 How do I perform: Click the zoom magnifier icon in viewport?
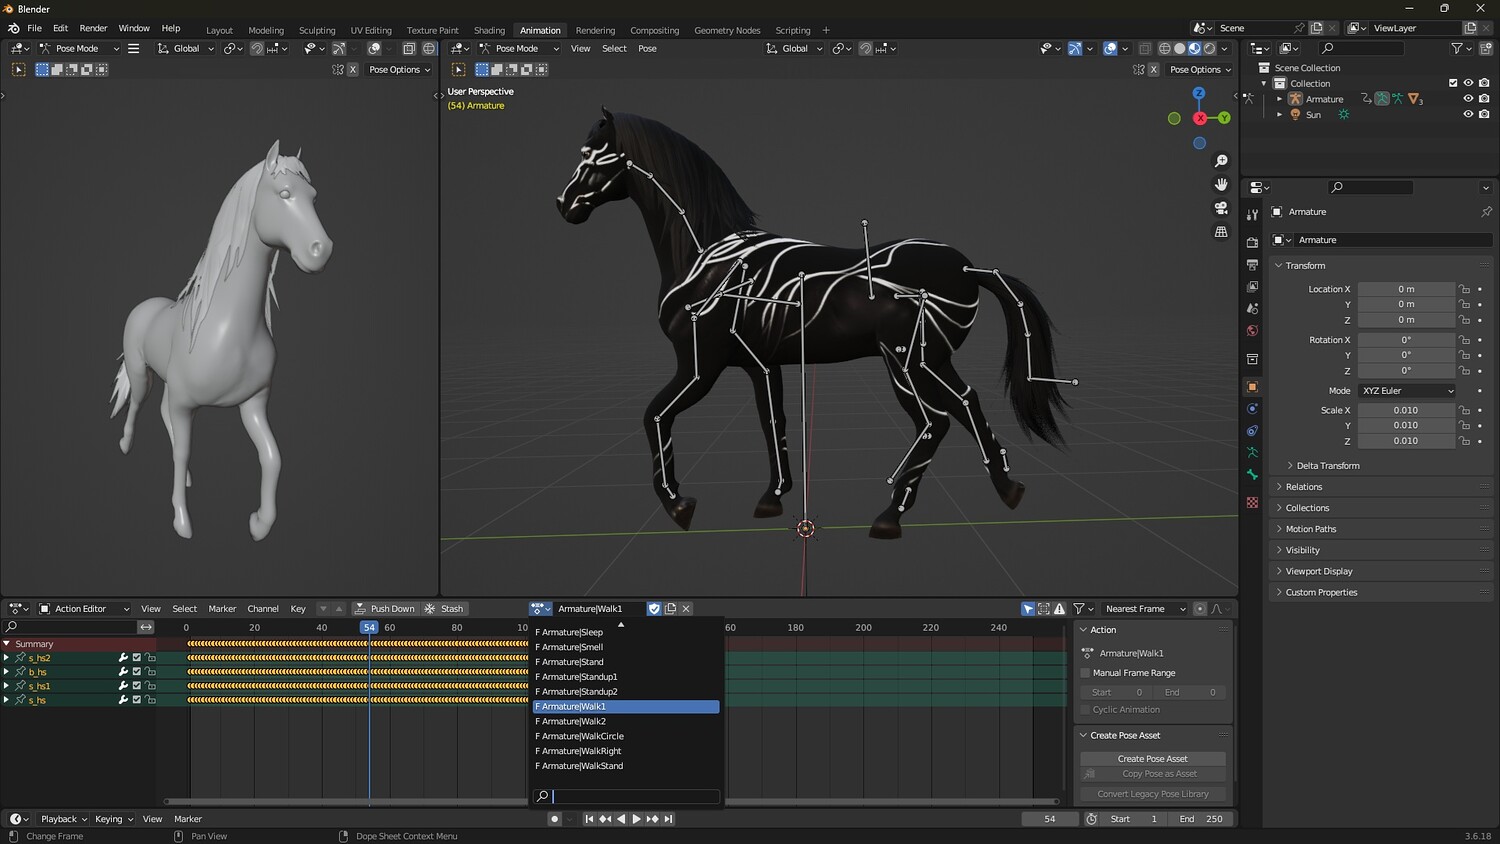point(1221,161)
